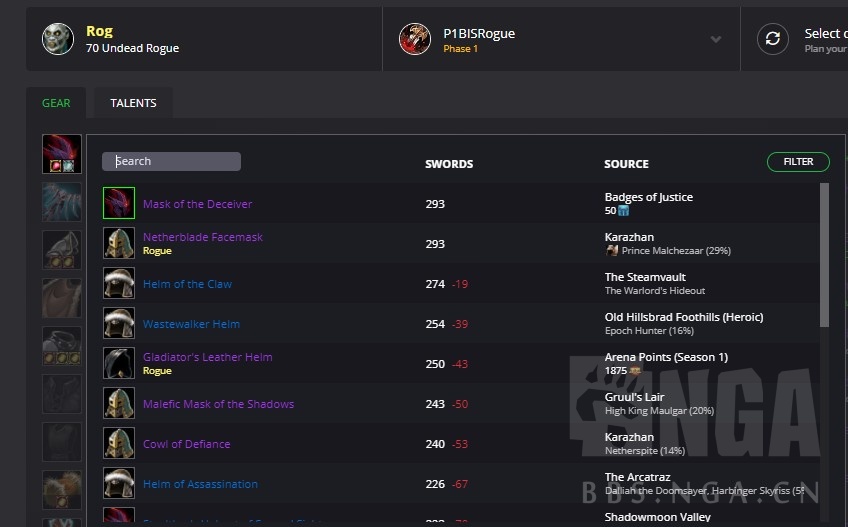Open the Helm of Assassination link
This screenshot has width=848, height=527.
click(200, 484)
